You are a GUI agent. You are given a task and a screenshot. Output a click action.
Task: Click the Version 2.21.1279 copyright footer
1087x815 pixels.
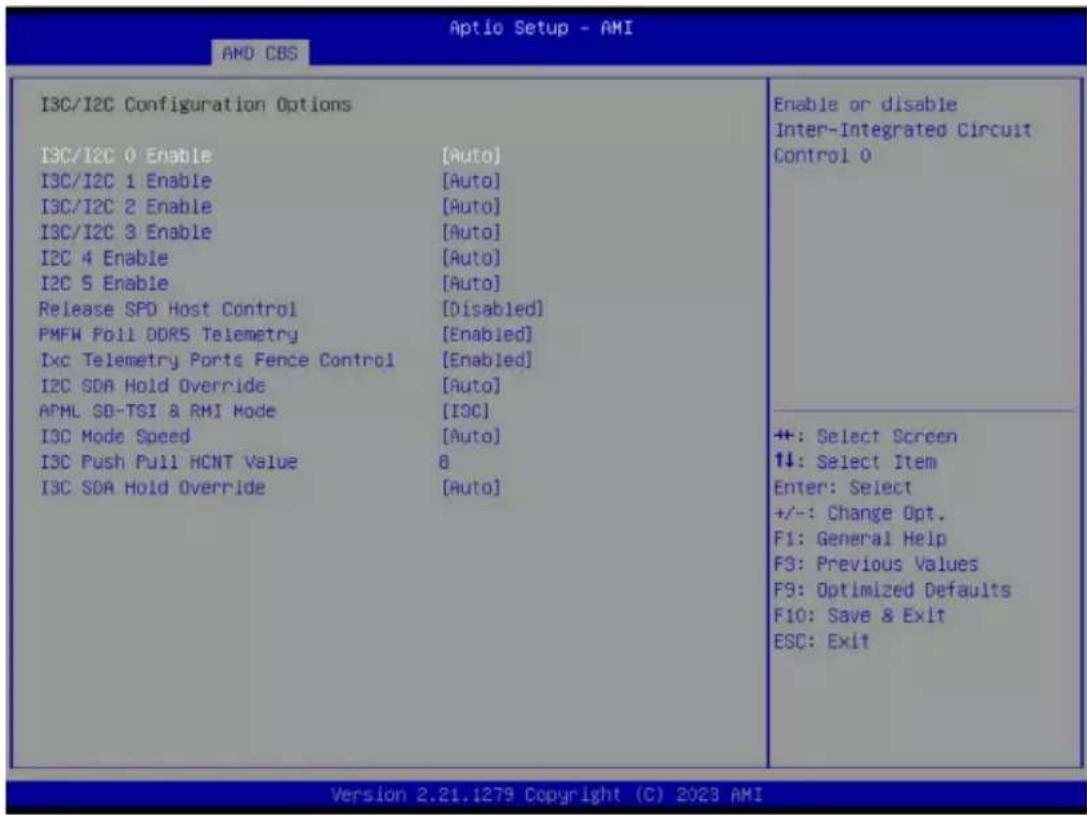coord(546,795)
